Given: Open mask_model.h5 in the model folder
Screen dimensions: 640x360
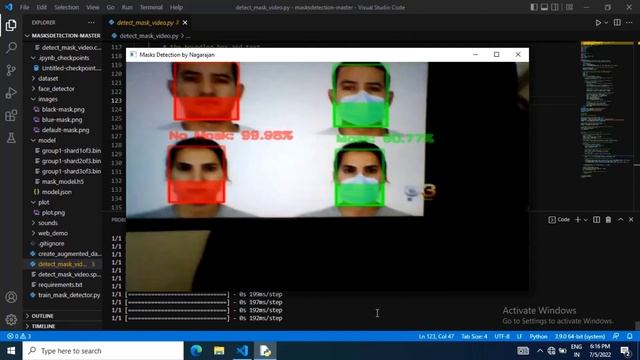Looking at the screenshot, I should [x=62, y=182].
